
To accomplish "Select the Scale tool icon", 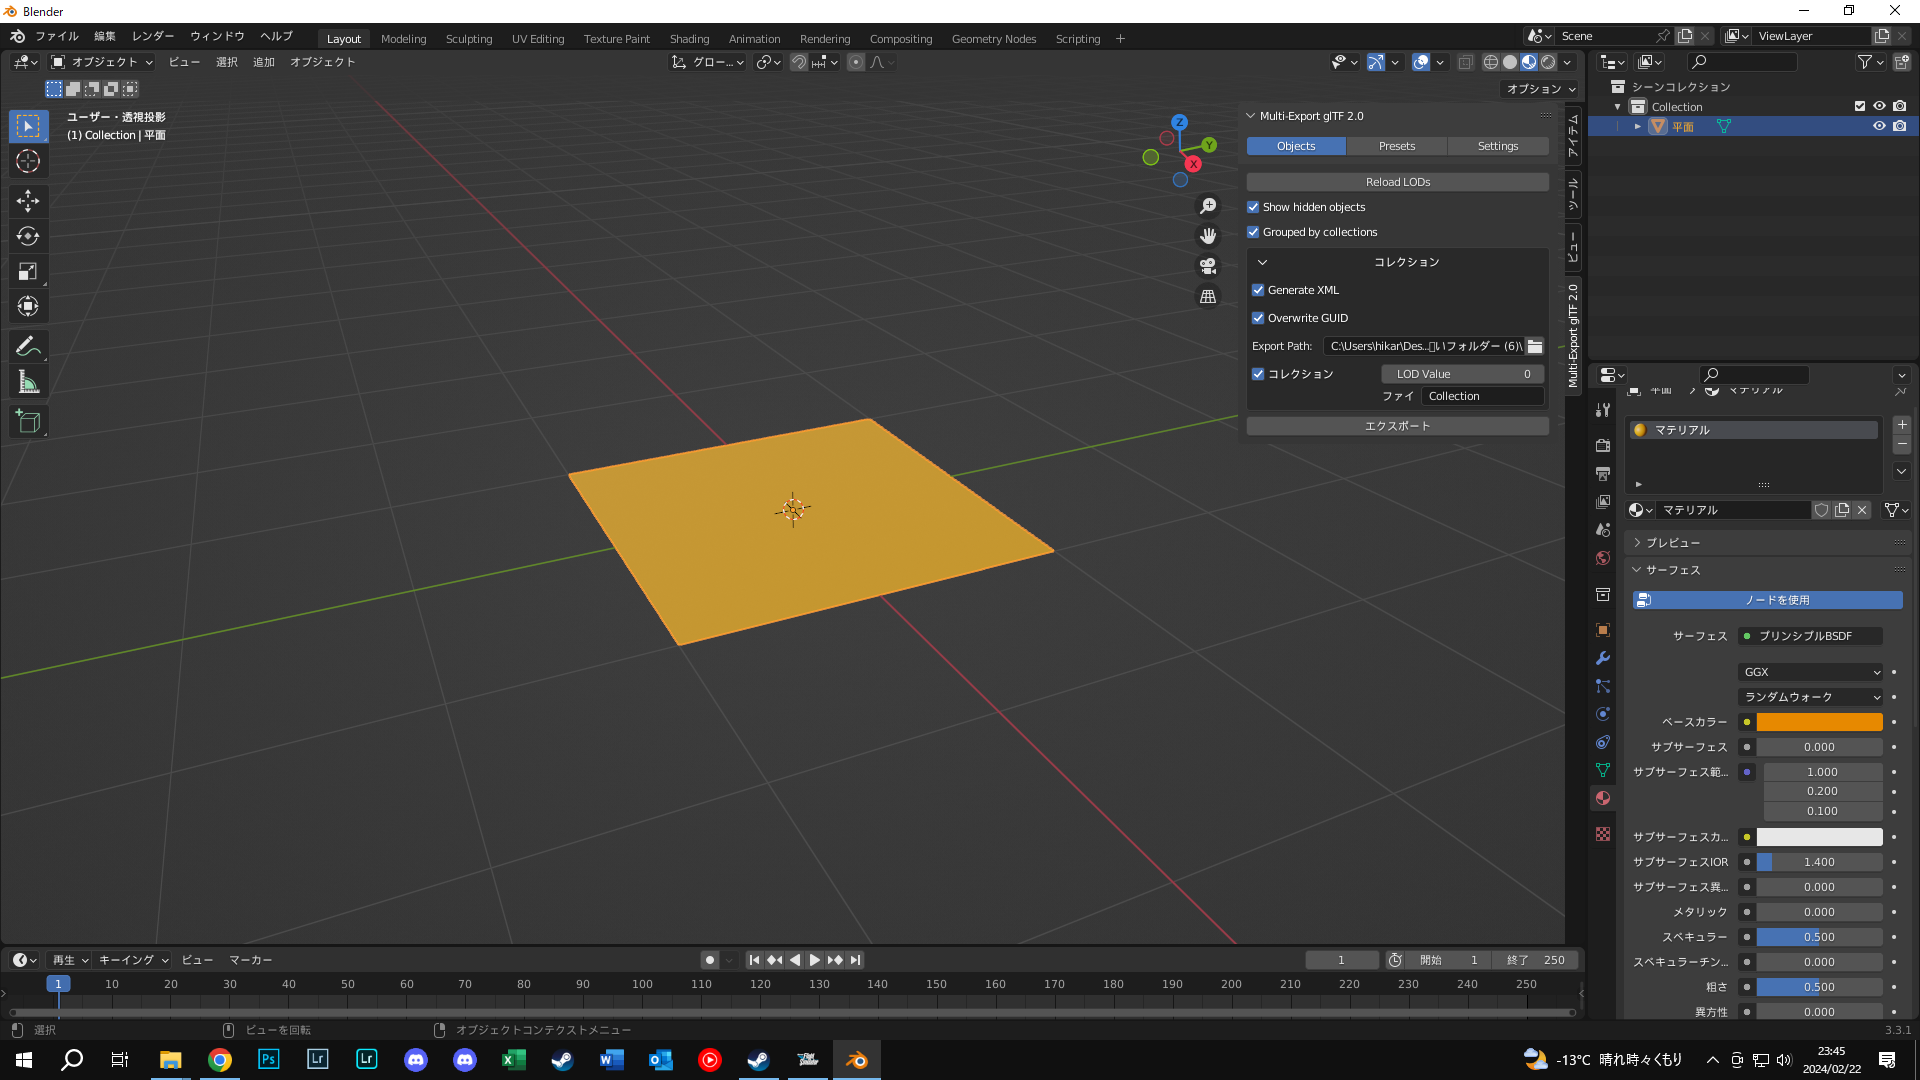I will [28, 271].
